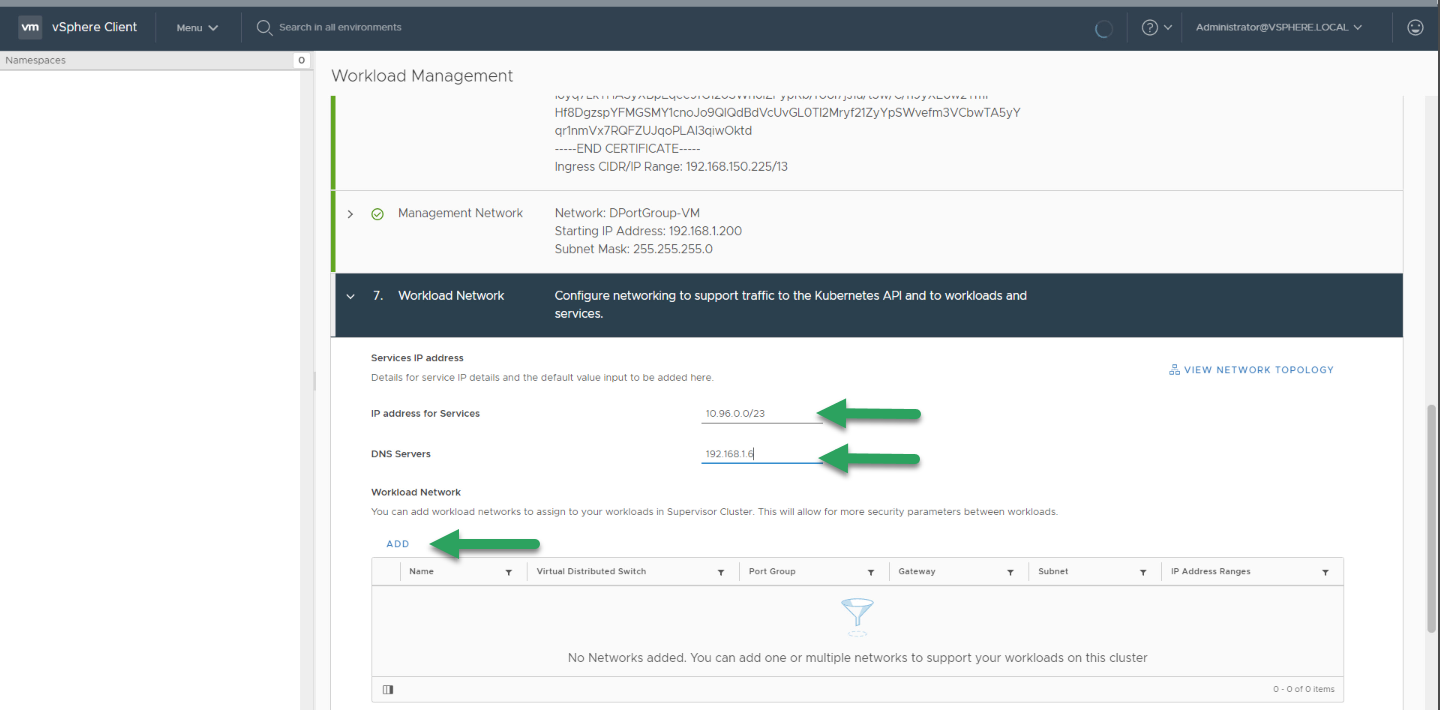Focus the Search in all environments field
Screen dimensions: 1440x710
click(x=340, y=28)
